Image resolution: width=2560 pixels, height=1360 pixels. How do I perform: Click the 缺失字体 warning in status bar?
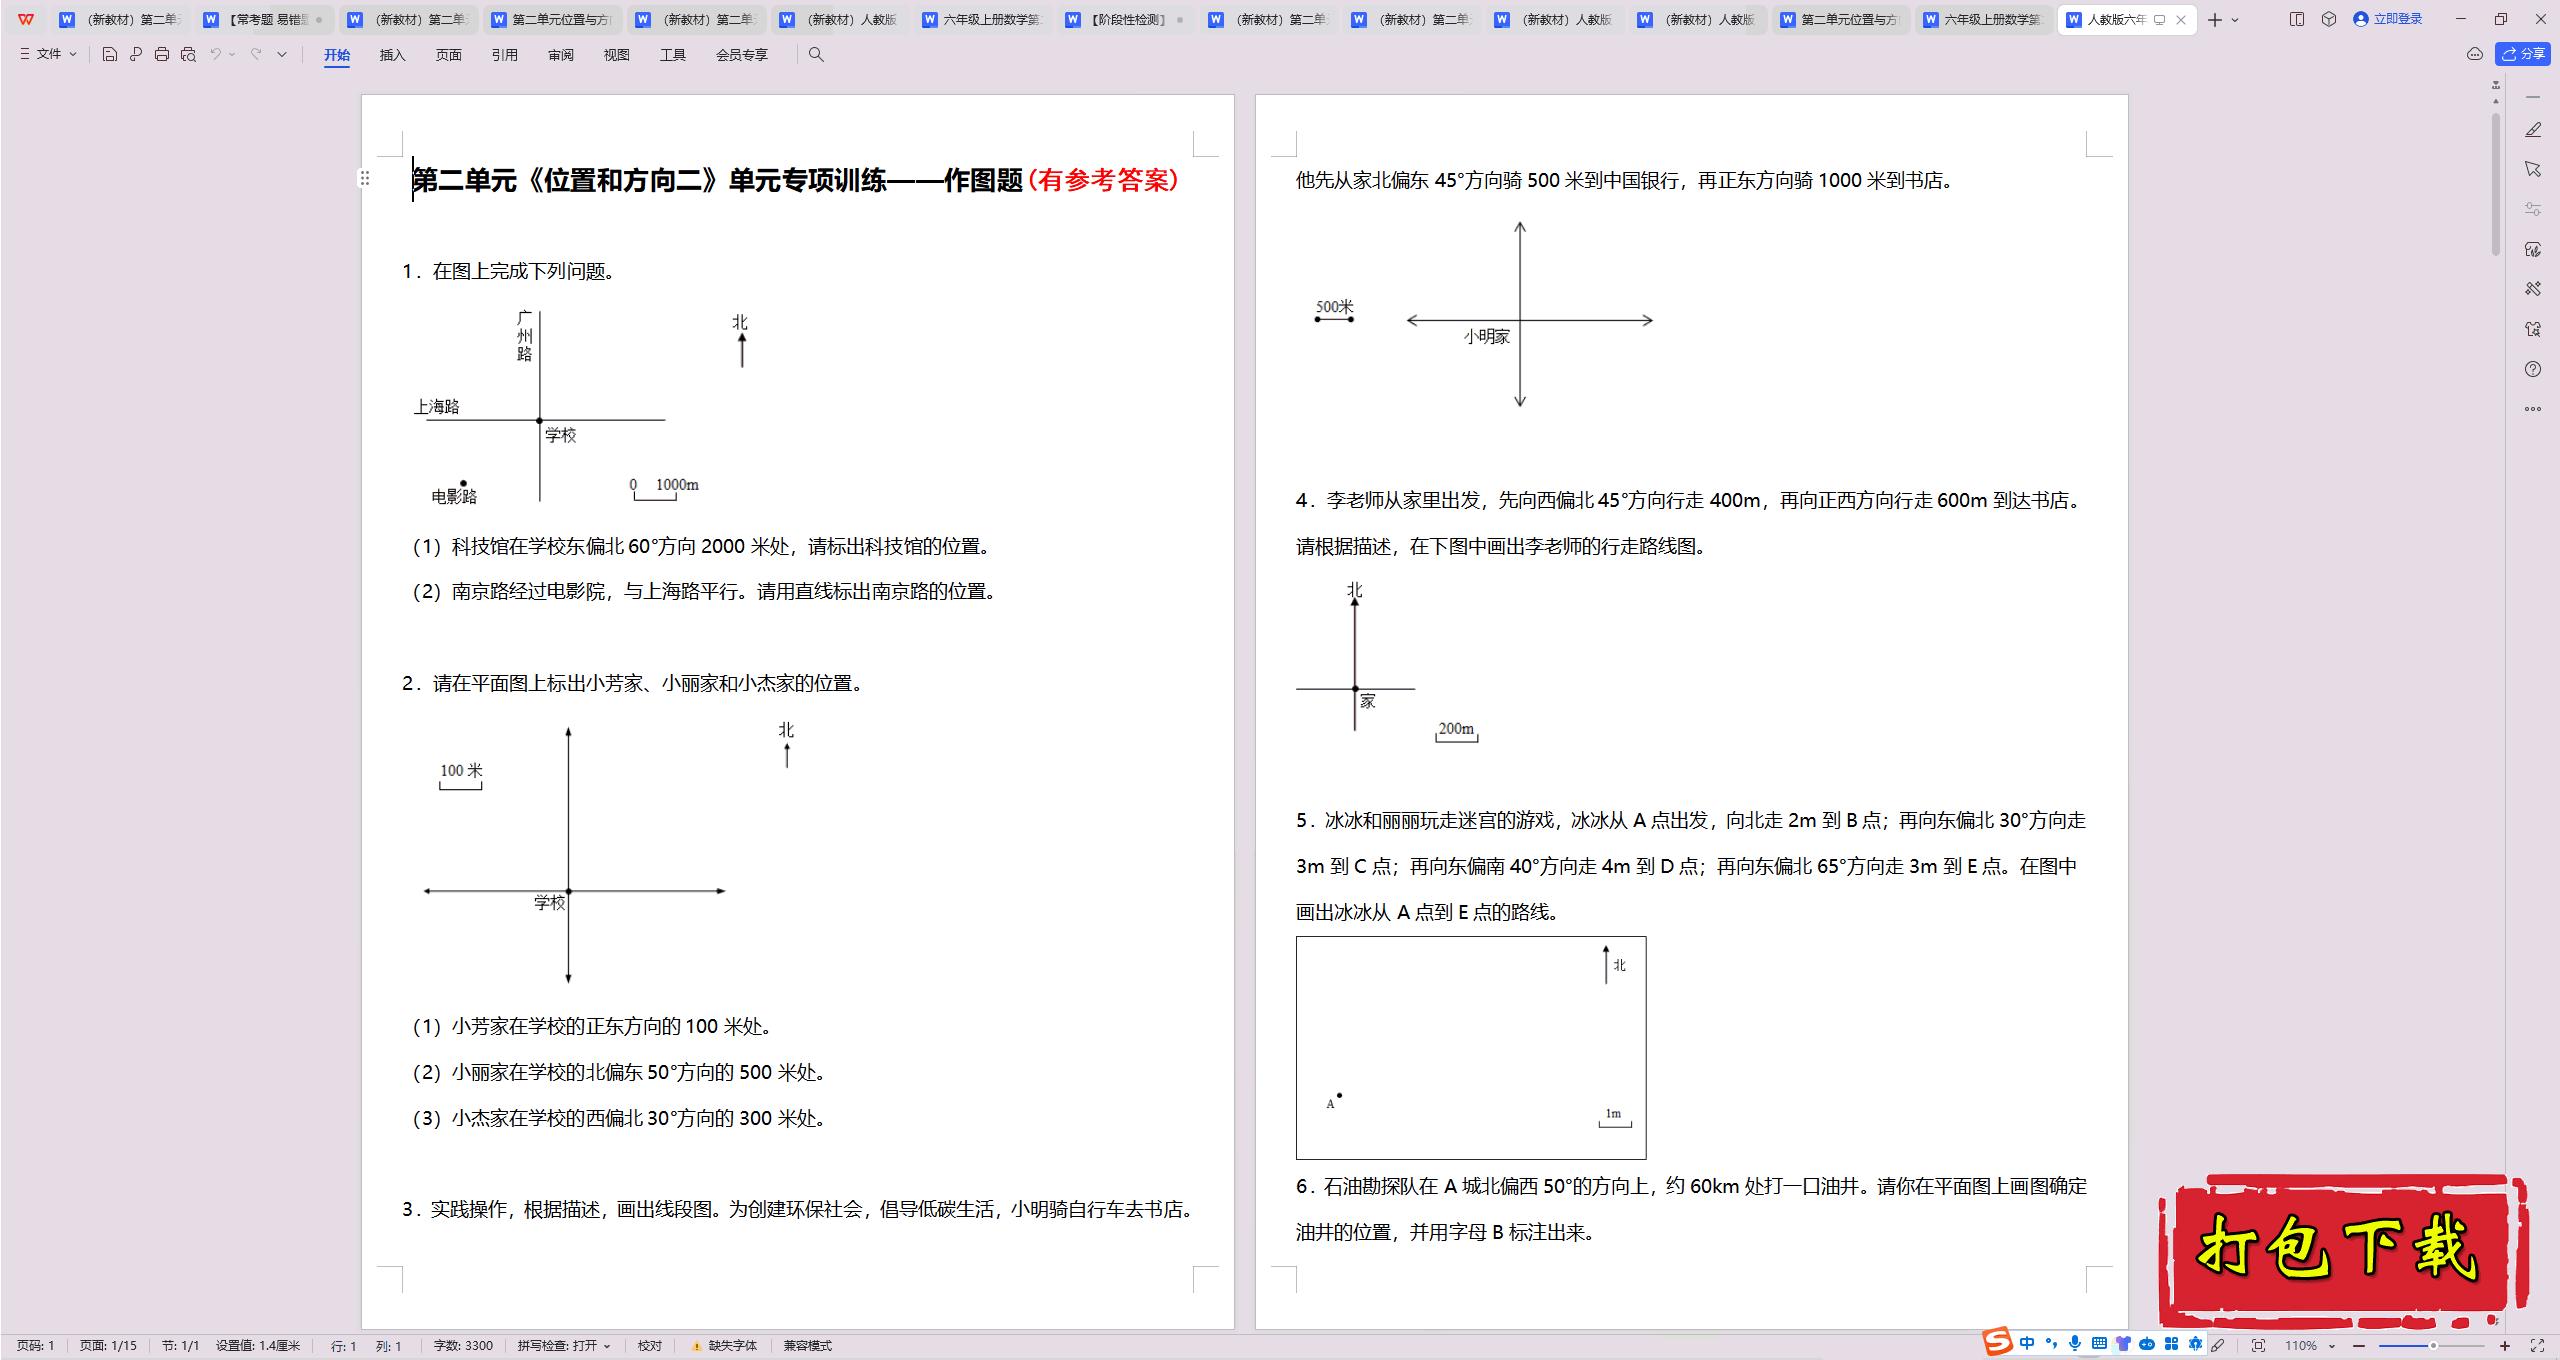[725, 1346]
